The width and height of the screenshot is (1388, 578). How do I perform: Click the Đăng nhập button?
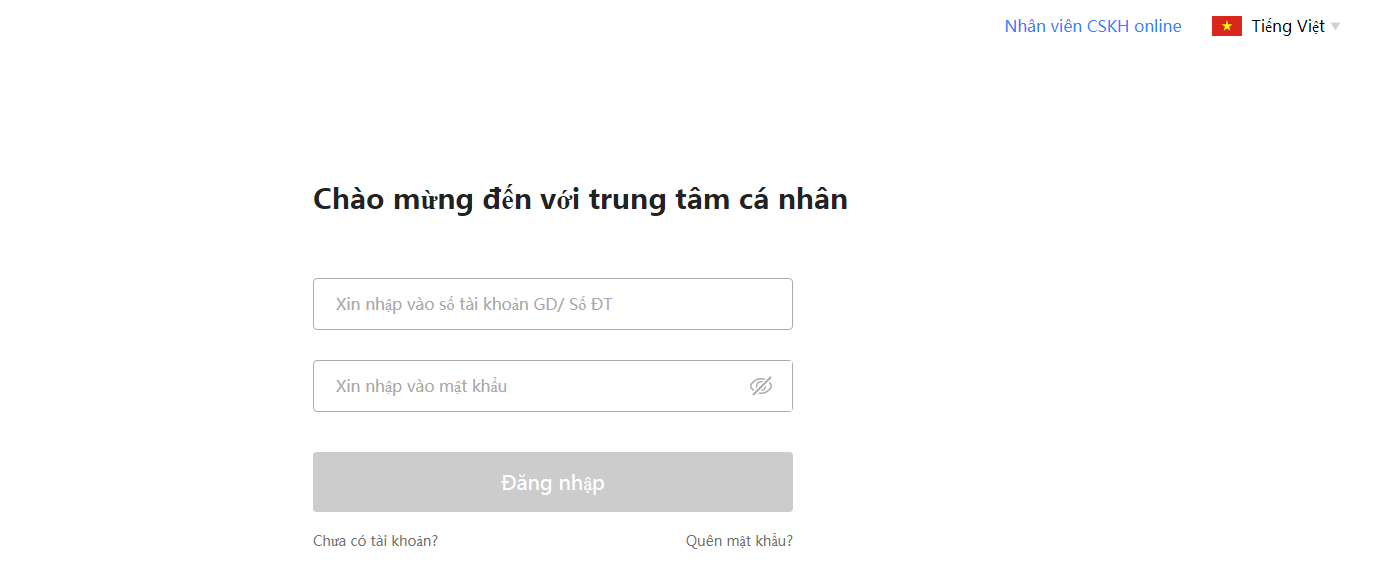(x=553, y=482)
